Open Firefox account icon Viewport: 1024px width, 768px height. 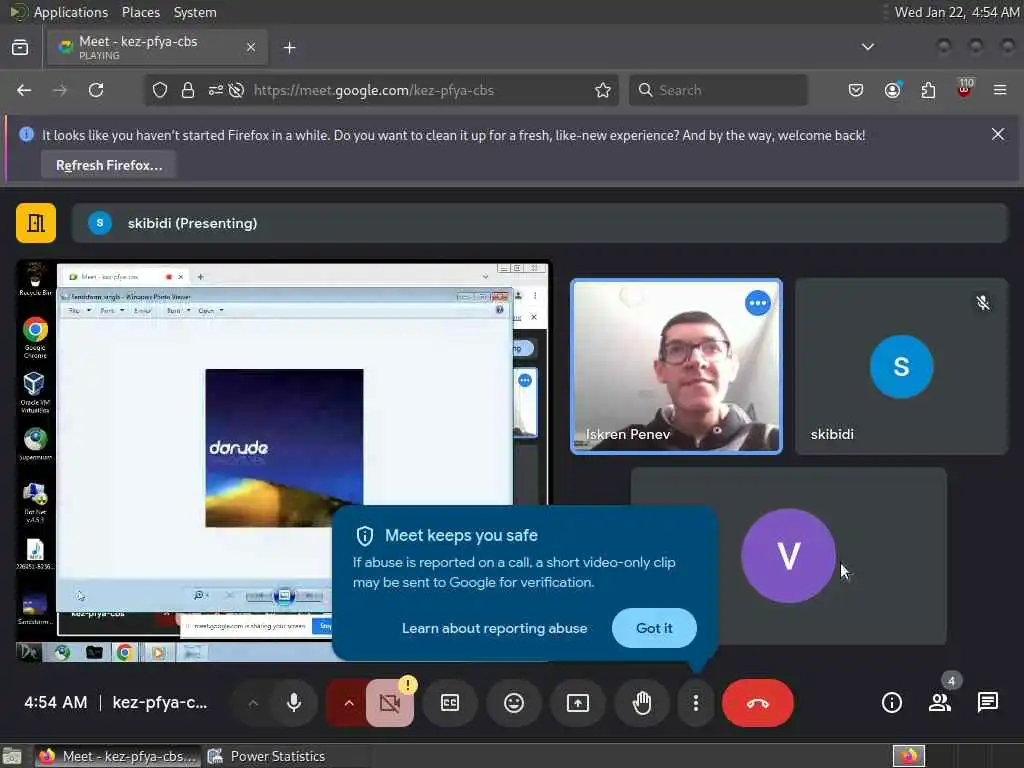point(892,90)
